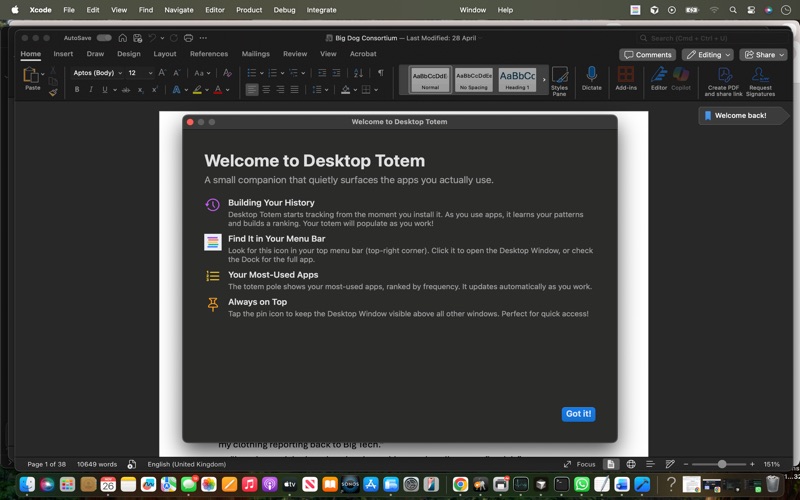Click the Sort A-Z icon

[x=358, y=73]
